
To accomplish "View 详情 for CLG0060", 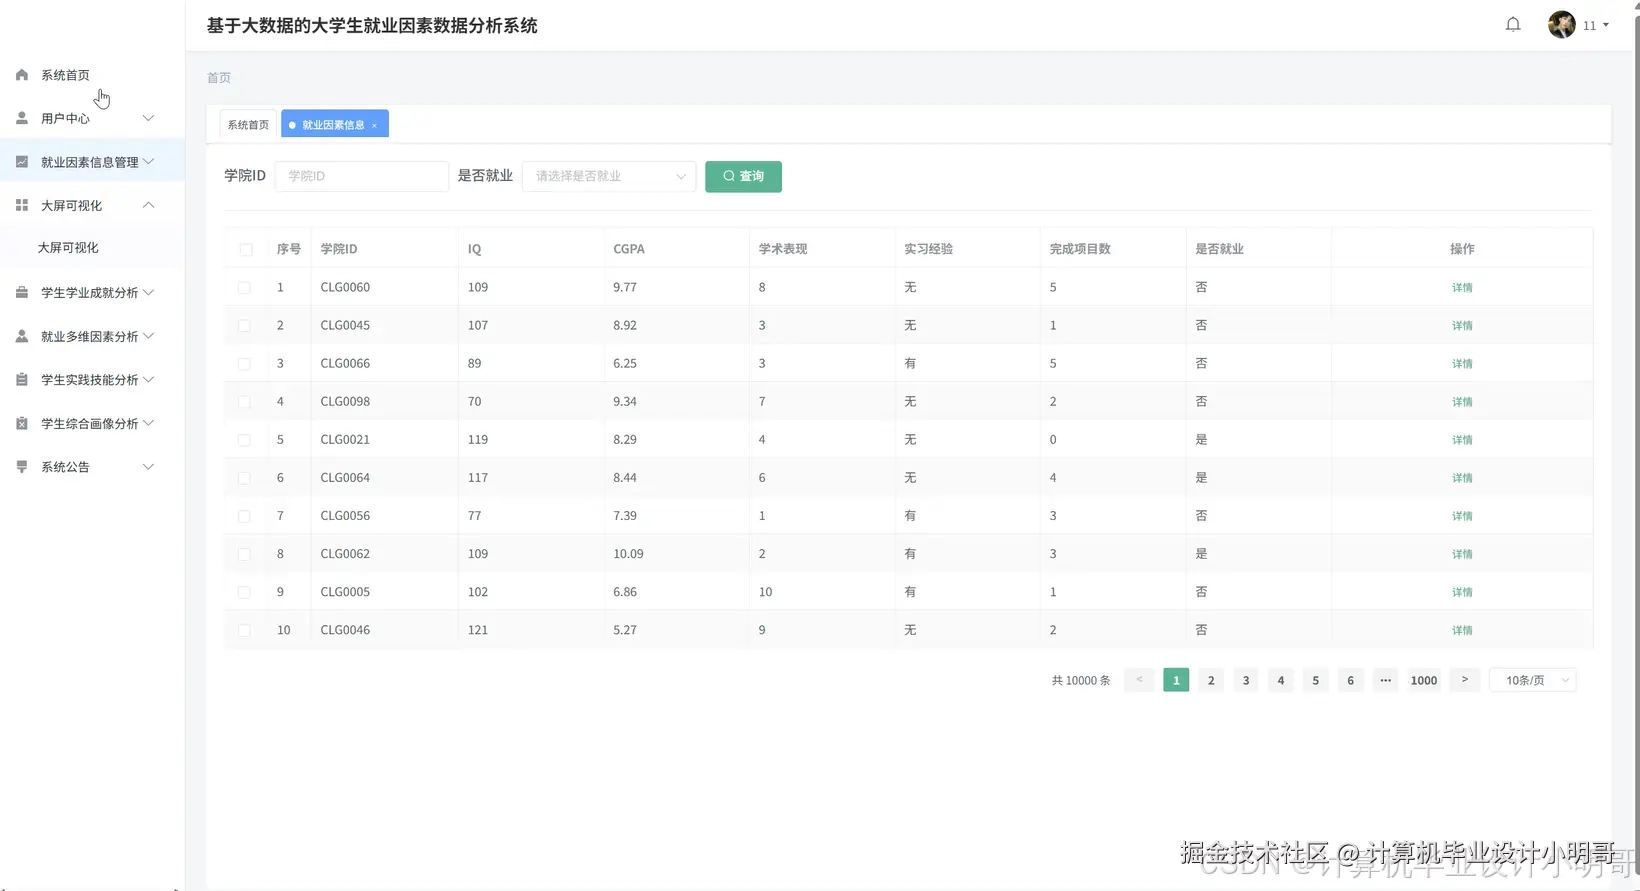I will tap(1462, 288).
